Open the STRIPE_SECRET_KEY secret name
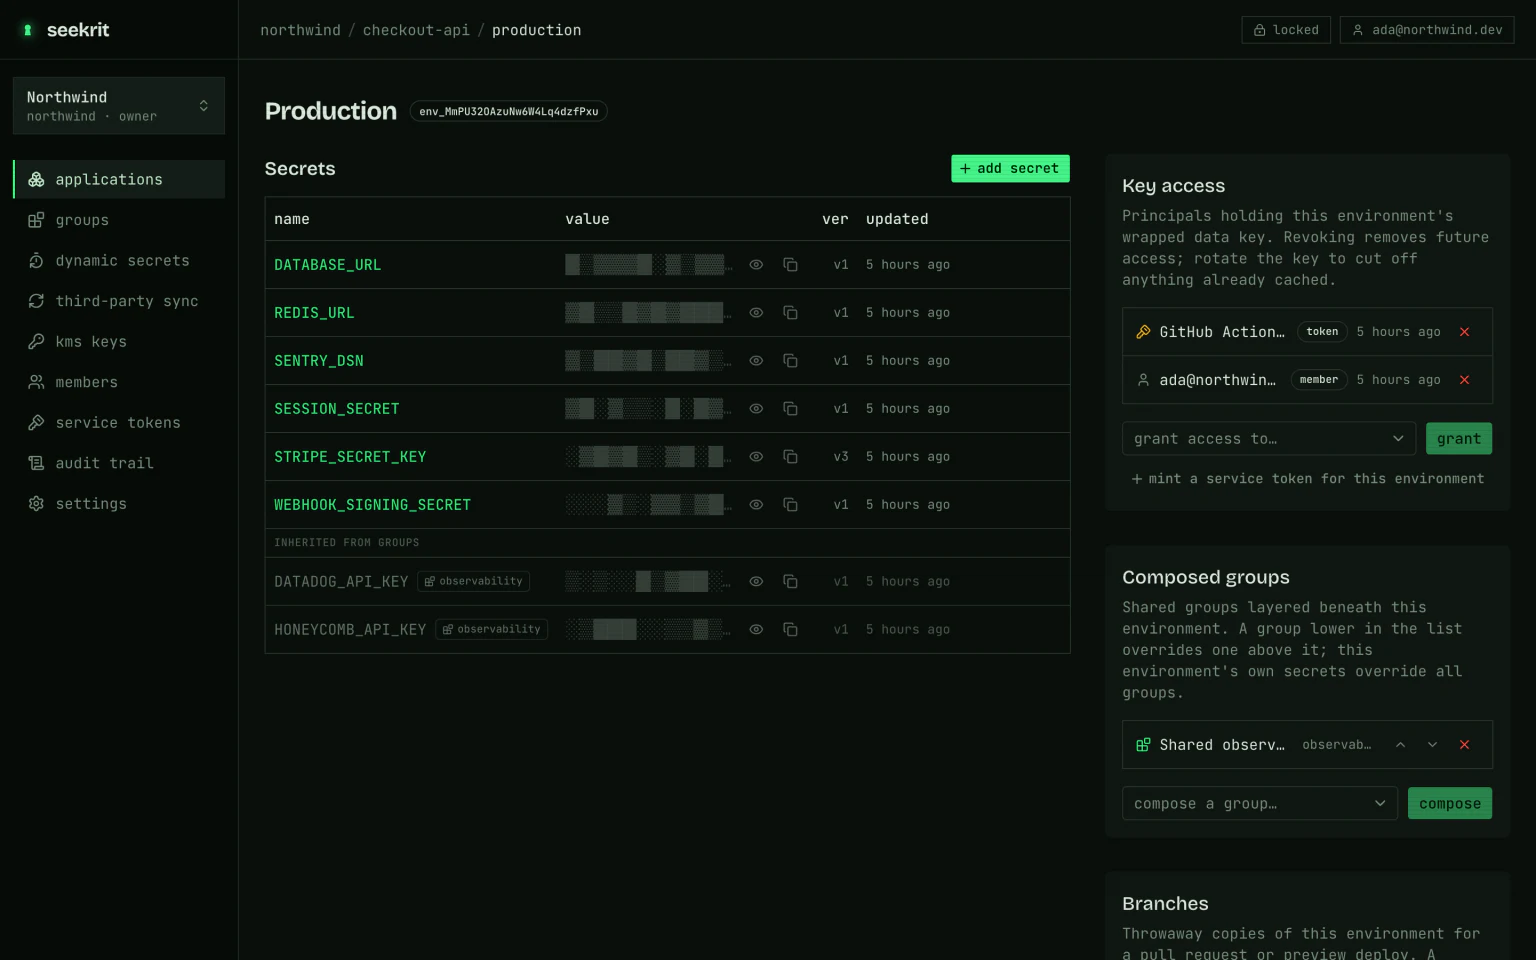1536x960 pixels. pos(350,457)
